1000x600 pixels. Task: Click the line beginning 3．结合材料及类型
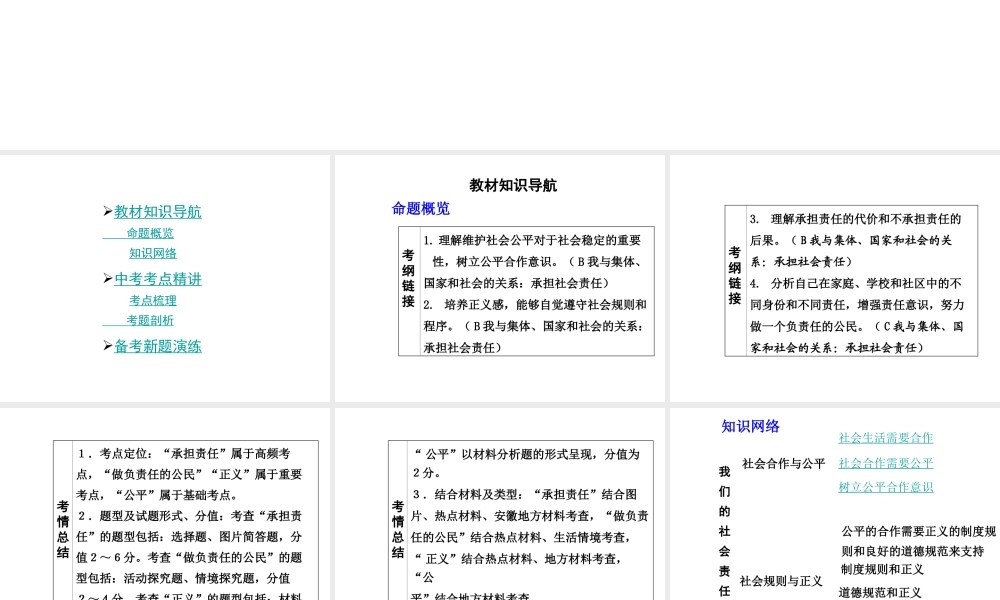click(x=524, y=495)
